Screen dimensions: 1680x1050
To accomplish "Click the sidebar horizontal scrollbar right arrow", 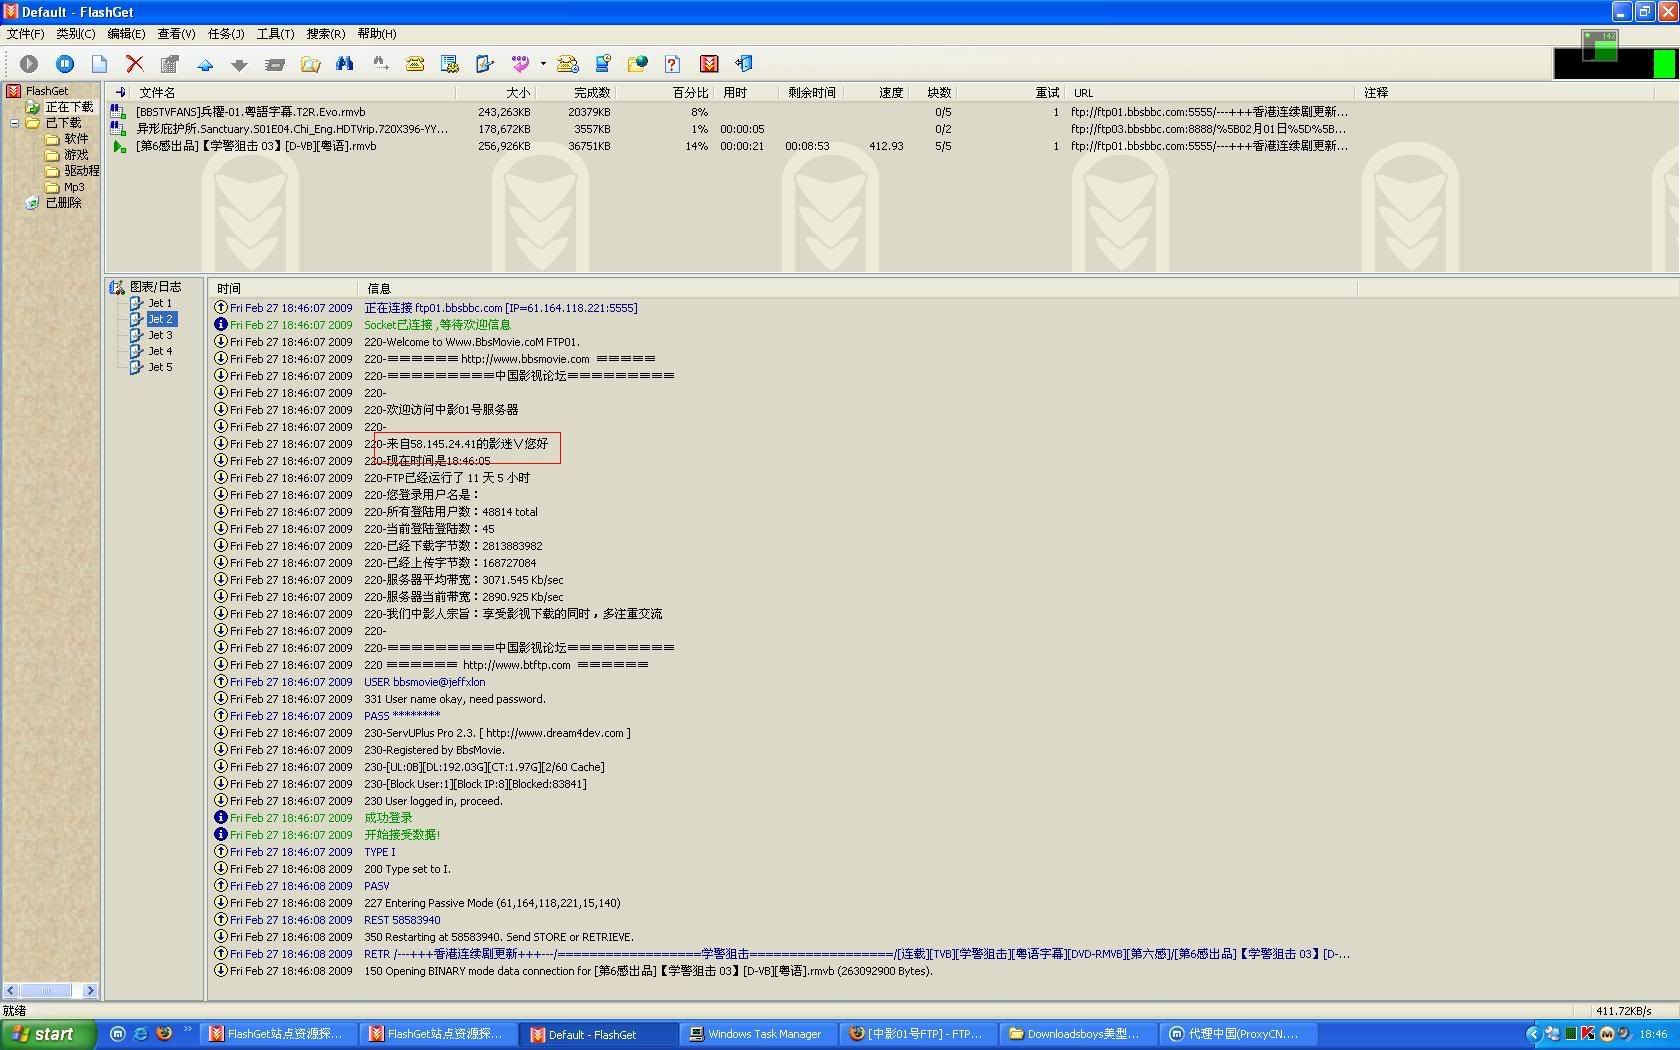I will [x=90, y=991].
